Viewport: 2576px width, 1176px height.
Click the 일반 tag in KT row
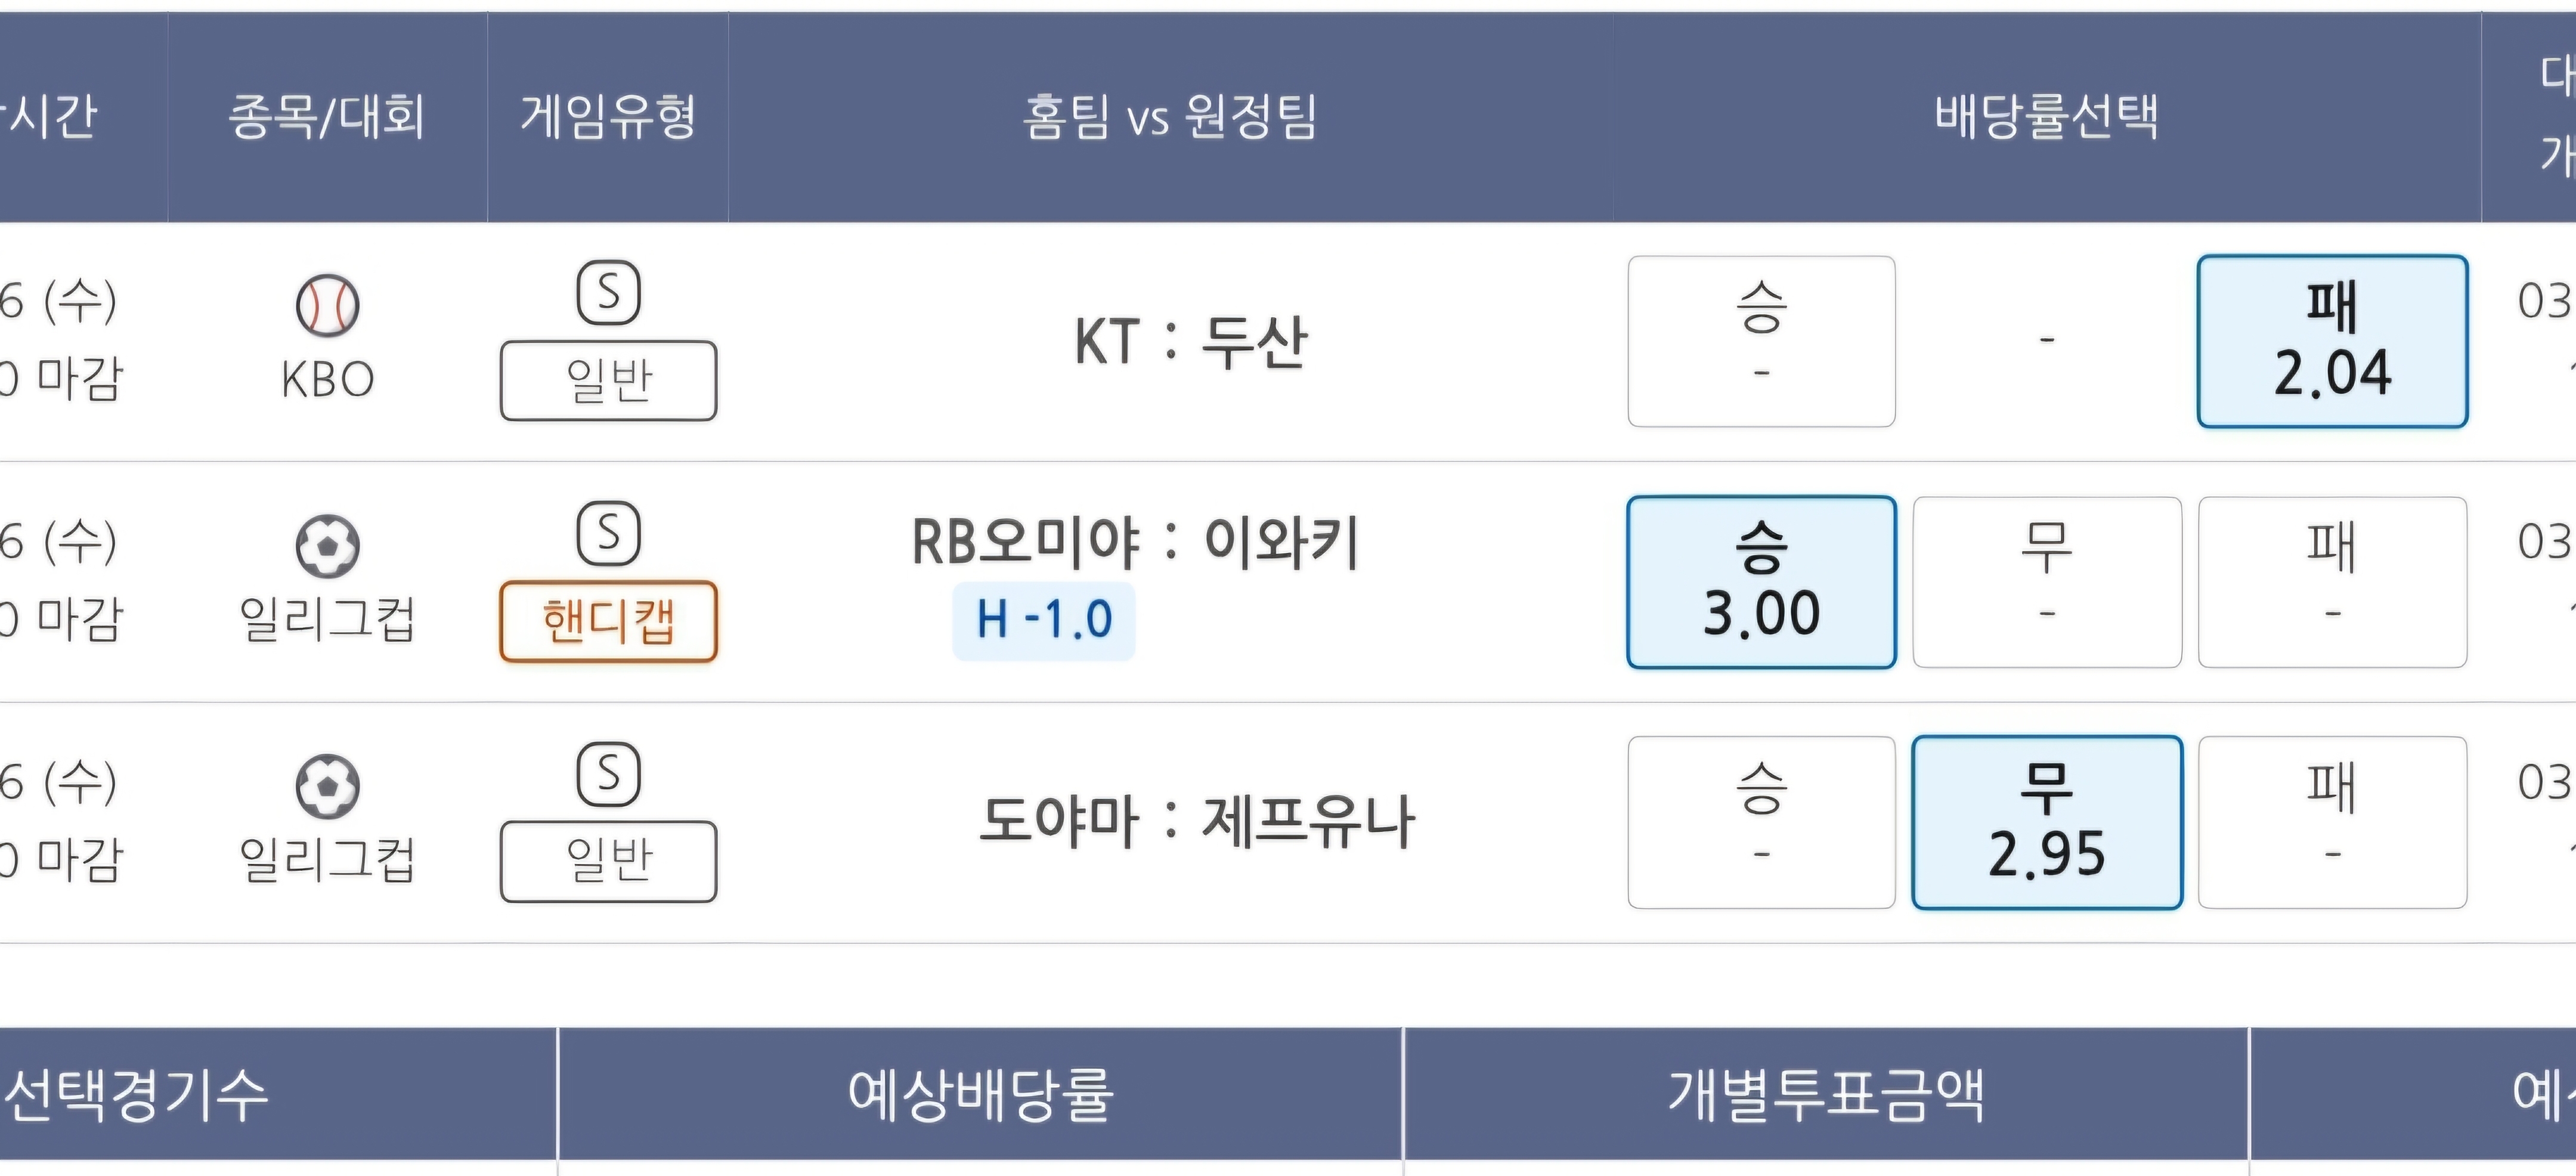608,381
